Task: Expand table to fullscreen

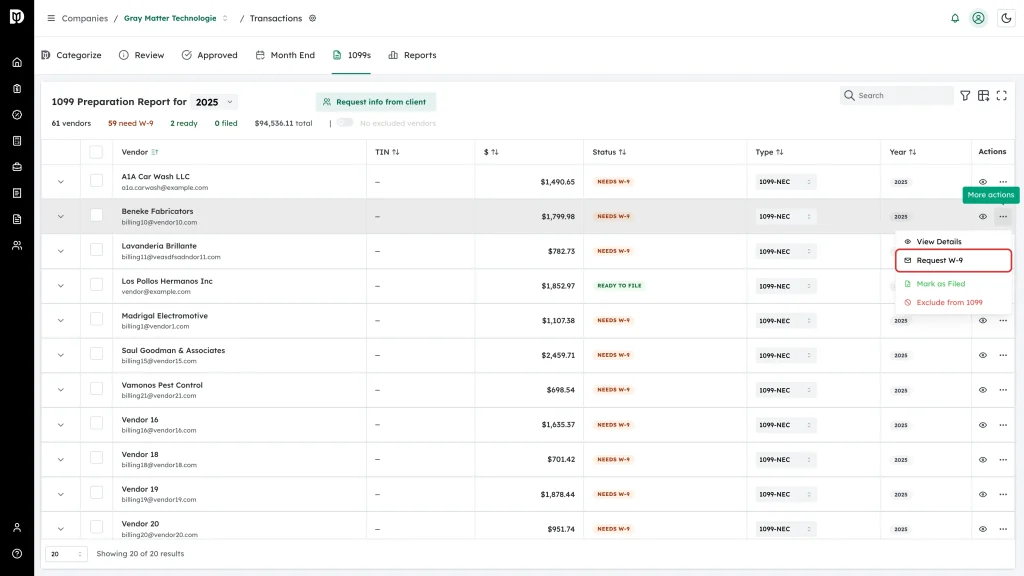Action: [x=1002, y=96]
